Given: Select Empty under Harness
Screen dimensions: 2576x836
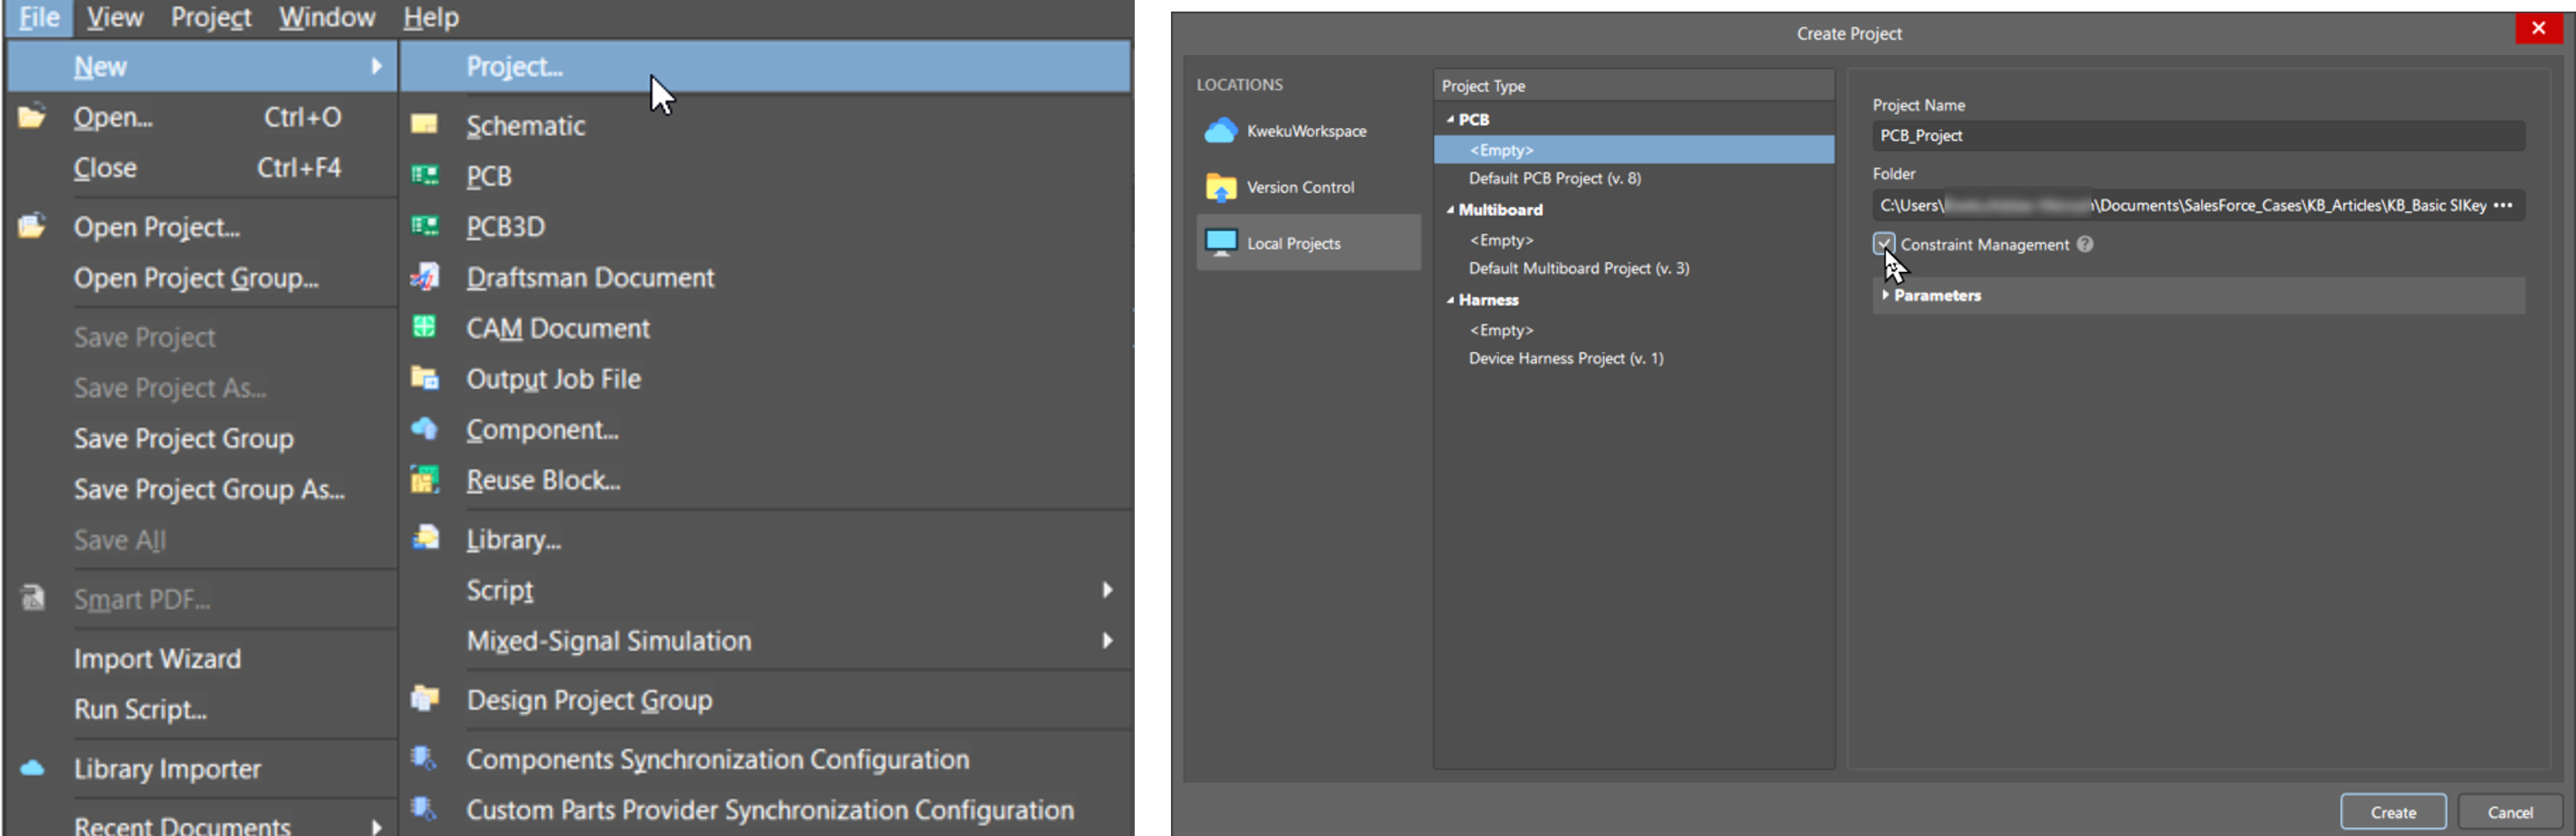Looking at the screenshot, I should tap(1501, 330).
